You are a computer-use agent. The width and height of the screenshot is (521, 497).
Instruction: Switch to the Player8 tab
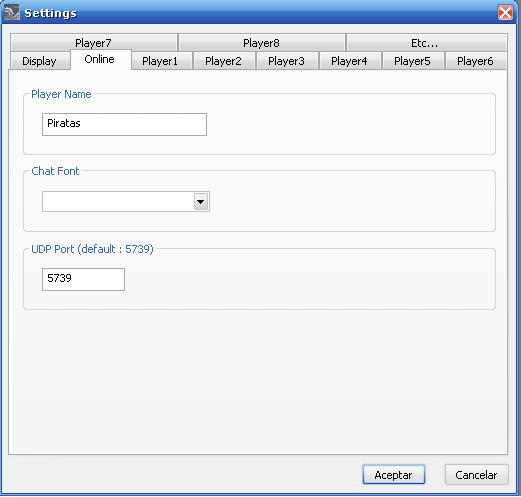coord(262,42)
